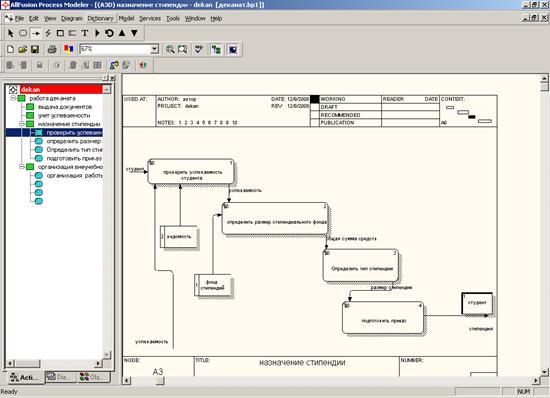Select подготовить приказ tree item
Viewport: 550px width, 398px height.
pyautogui.click(x=74, y=158)
